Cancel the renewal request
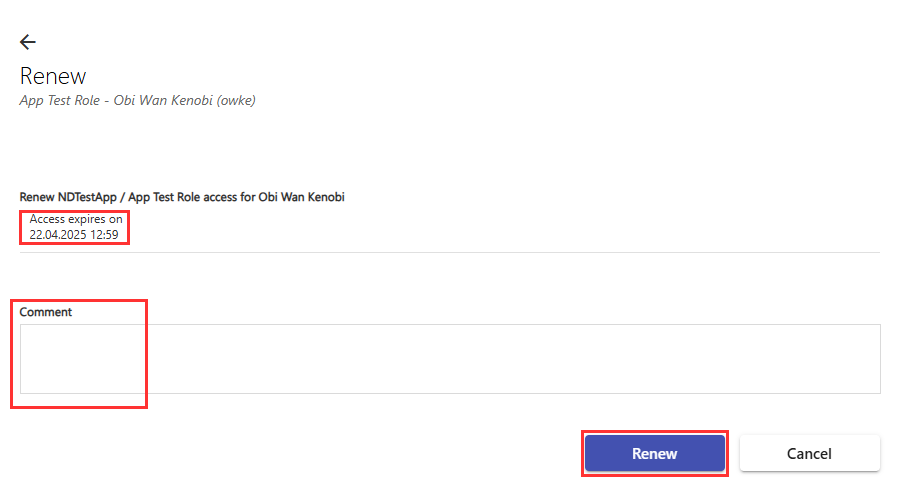This screenshot has height=500, width=900. point(809,453)
